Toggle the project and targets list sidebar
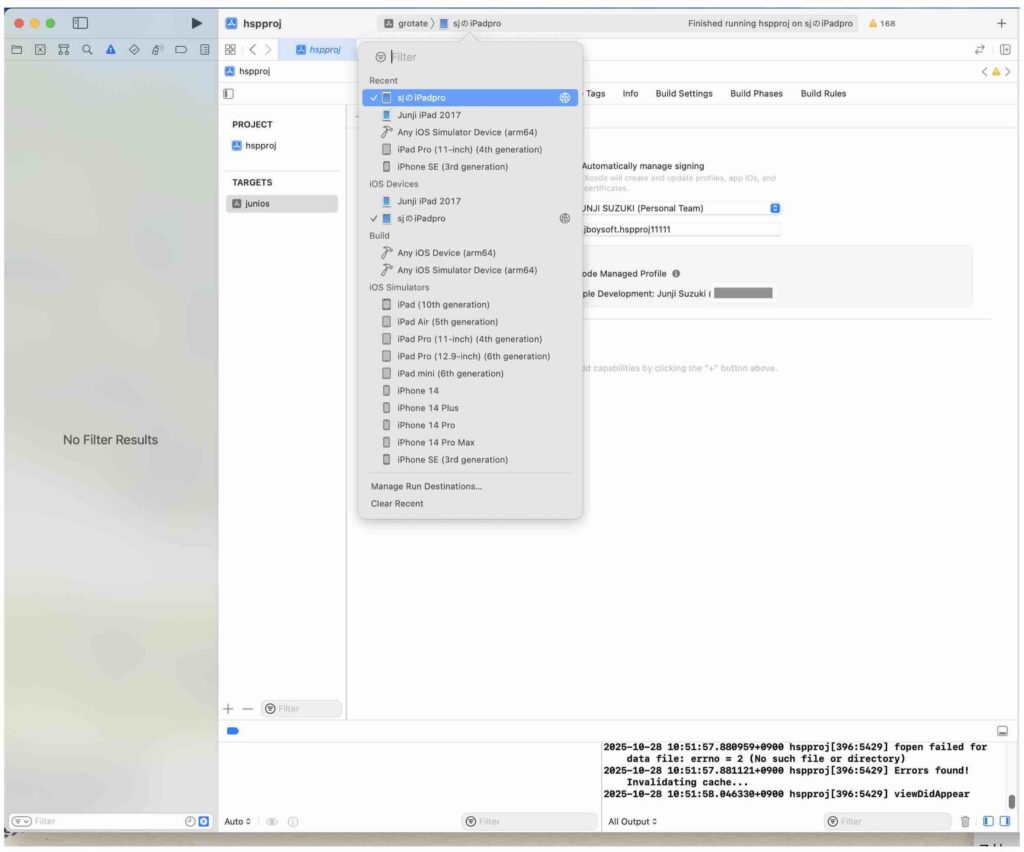This screenshot has width=1024, height=852. tap(229, 94)
